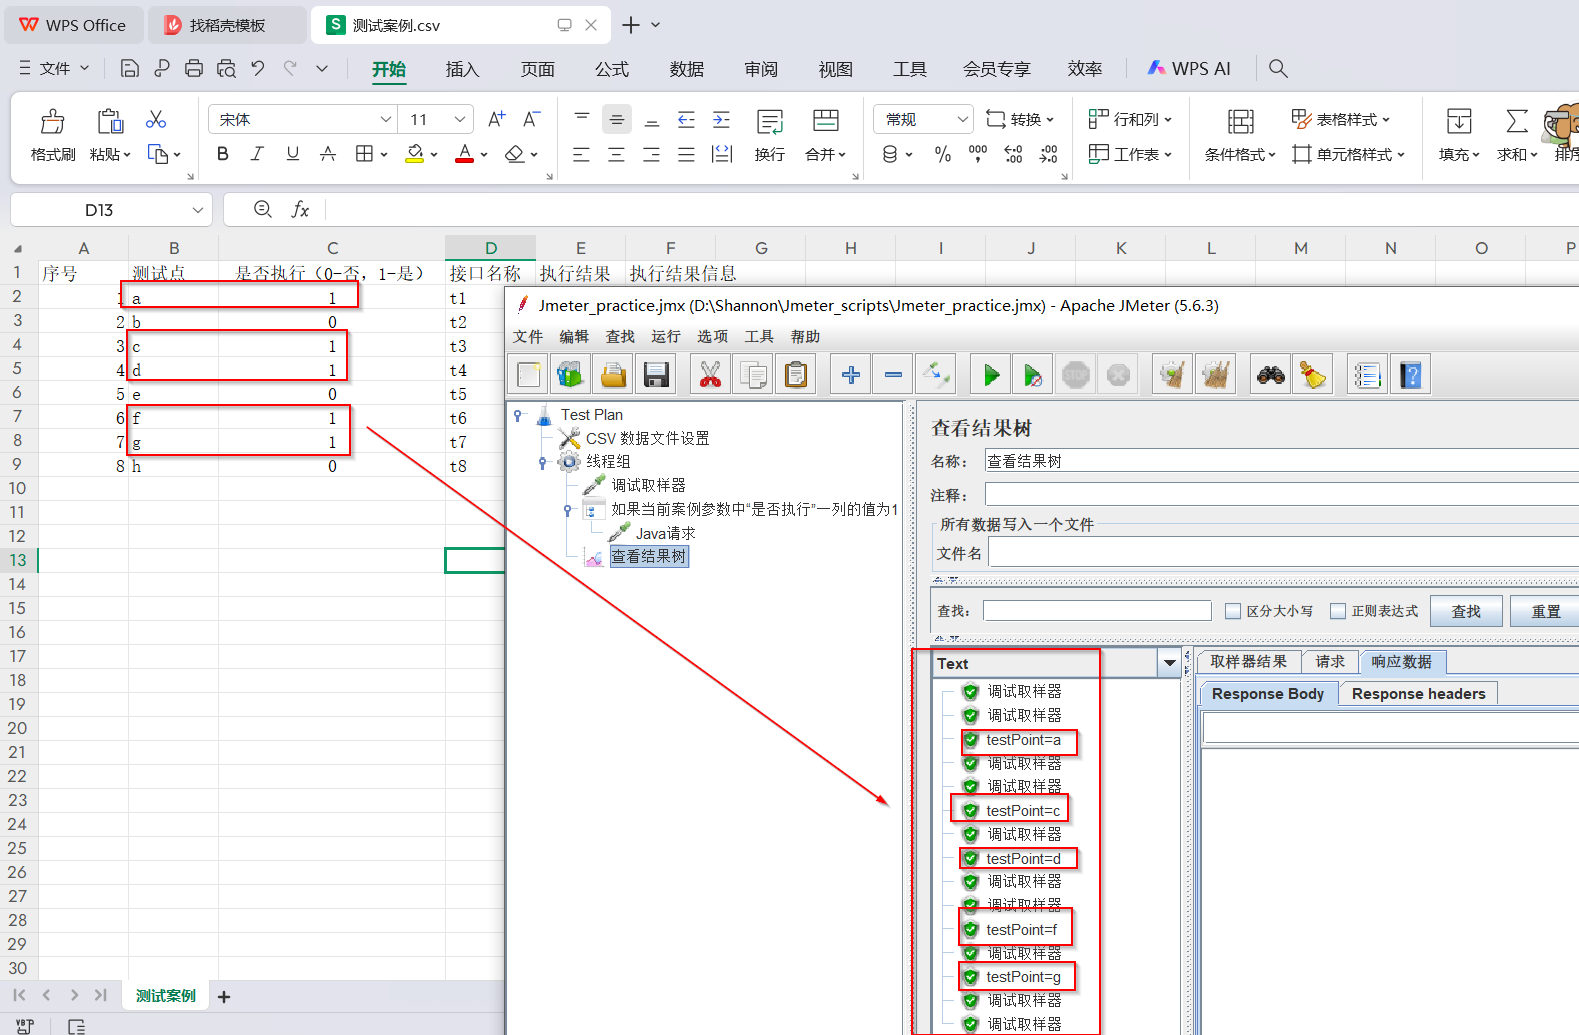Screen dimensions: 1579x1035
Task: Click WPS font color A swatch
Action: [x=464, y=154]
